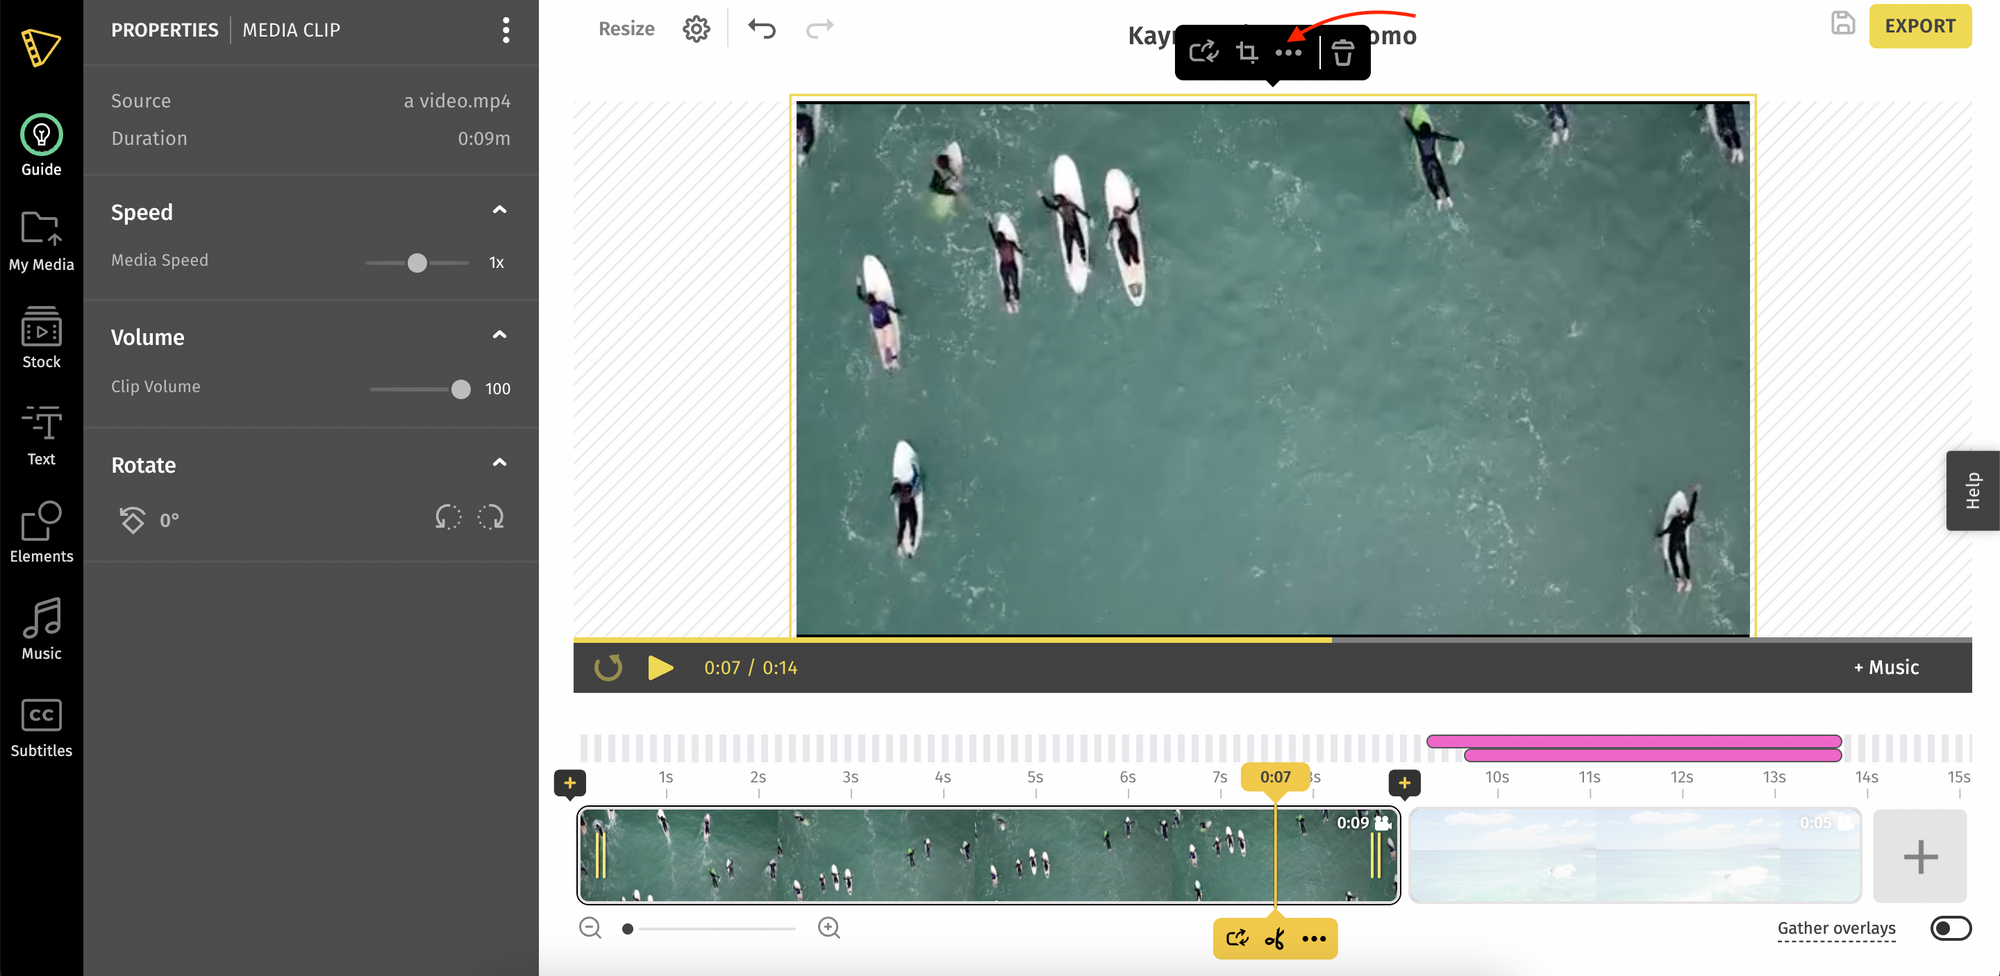
Task: Rotate clip clockwise
Action: (x=491, y=517)
